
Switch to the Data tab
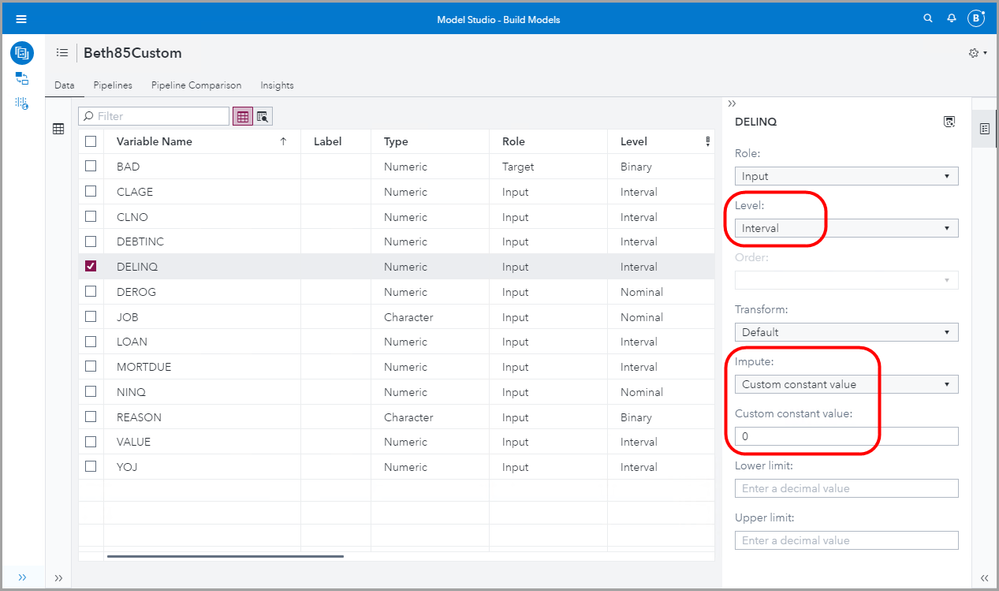coord(64,85)
